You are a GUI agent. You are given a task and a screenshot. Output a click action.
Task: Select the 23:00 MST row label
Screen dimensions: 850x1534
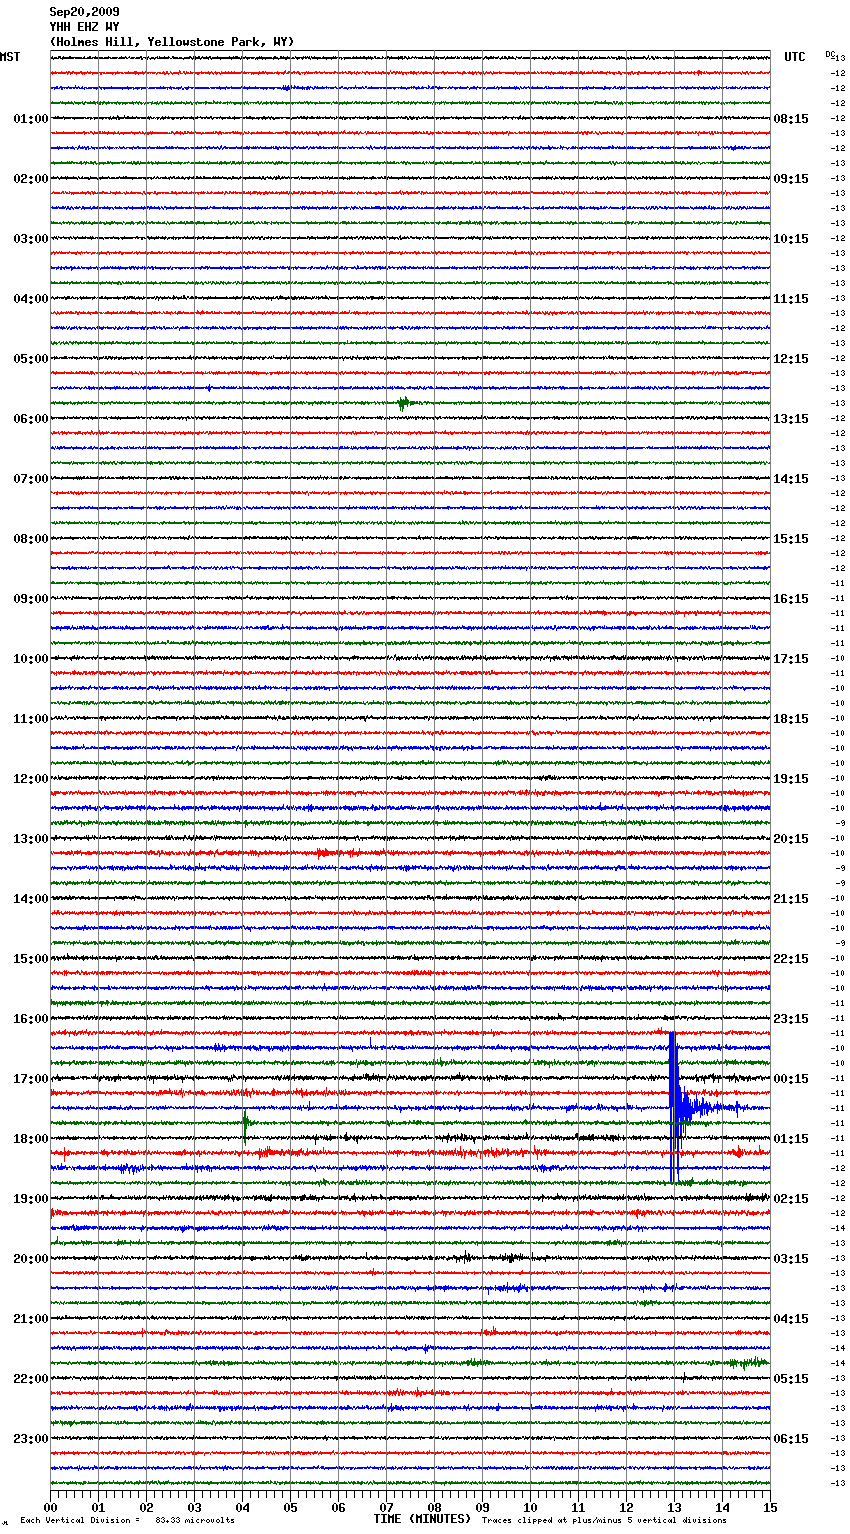(x=30, y=1439)
